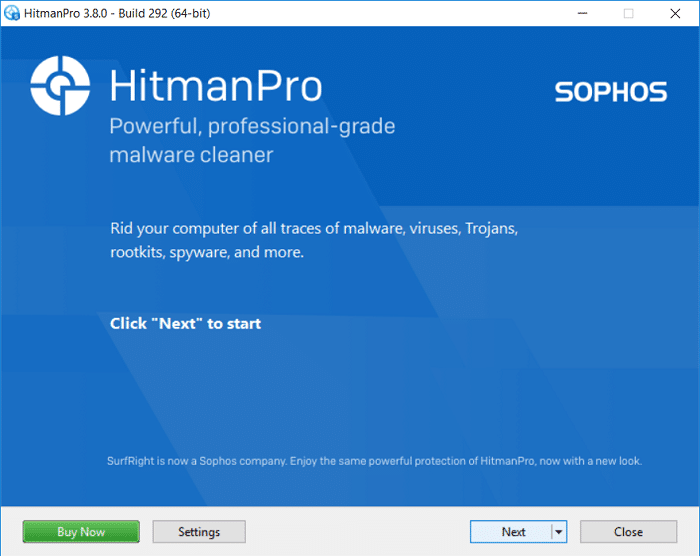Click the "Powerful, professional-grade" tagline line
The image size is (700, 556).
252,127
